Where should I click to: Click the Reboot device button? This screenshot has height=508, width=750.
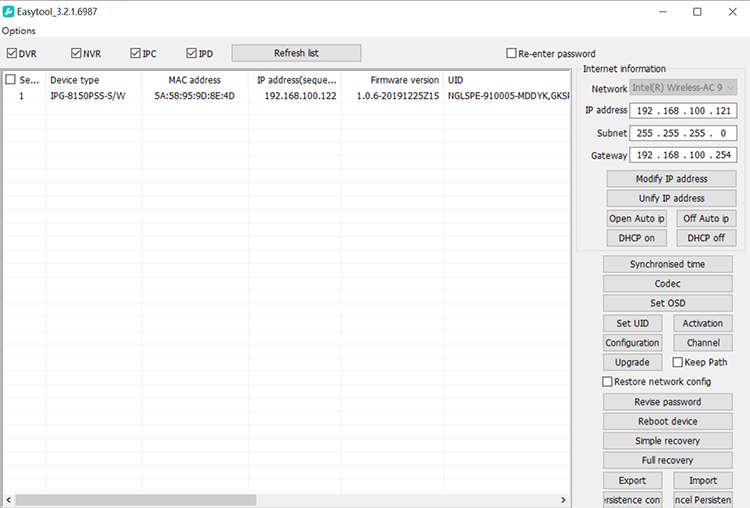click(x=667, y=421)
